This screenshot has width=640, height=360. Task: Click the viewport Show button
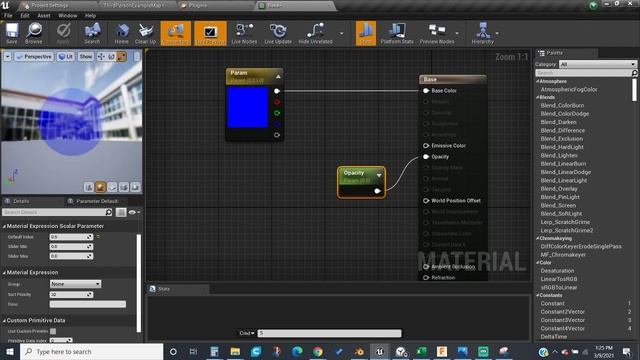point(86,57)
